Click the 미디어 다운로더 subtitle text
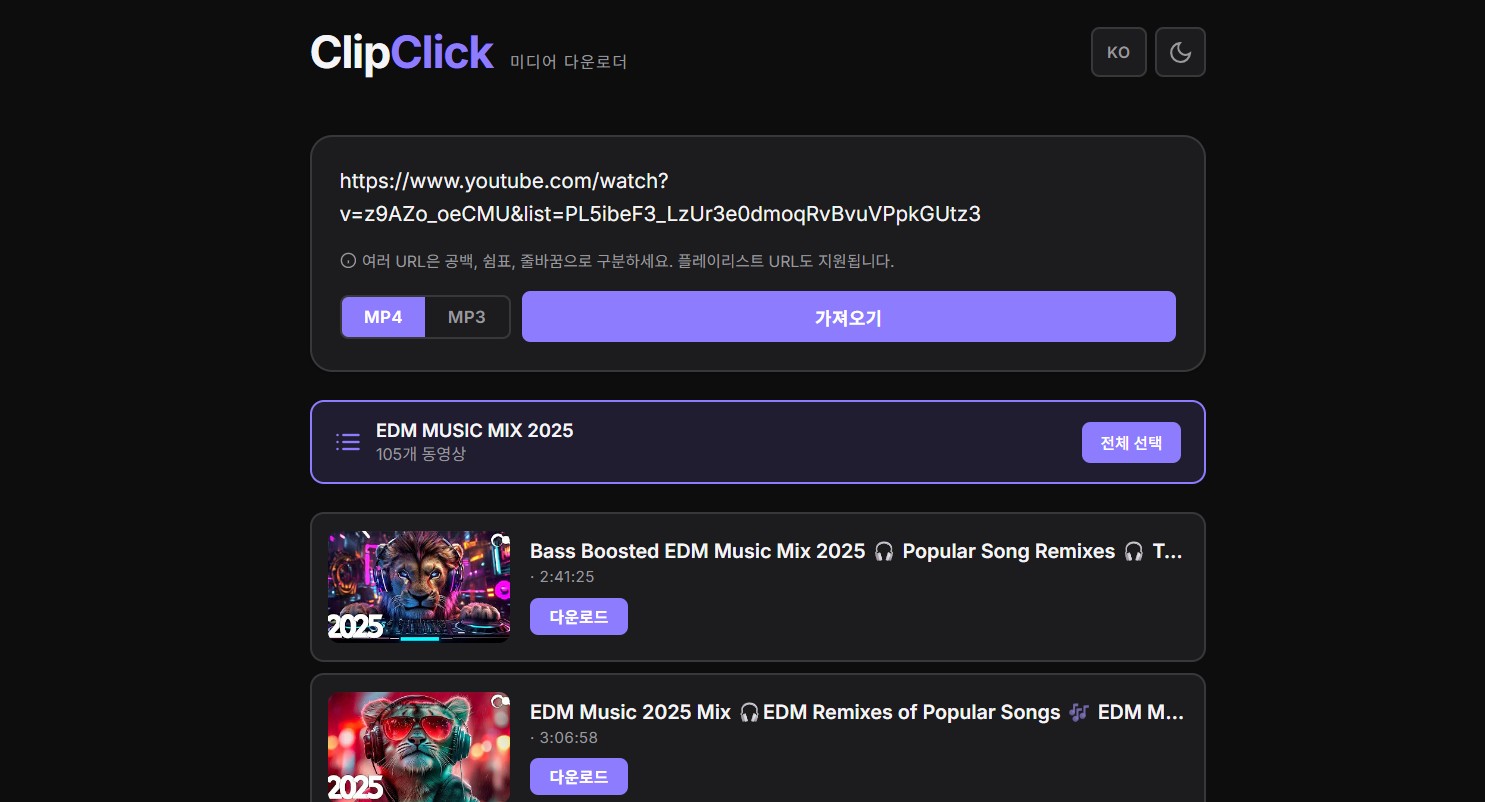1485x802 pixels. (x=568, y=62)
